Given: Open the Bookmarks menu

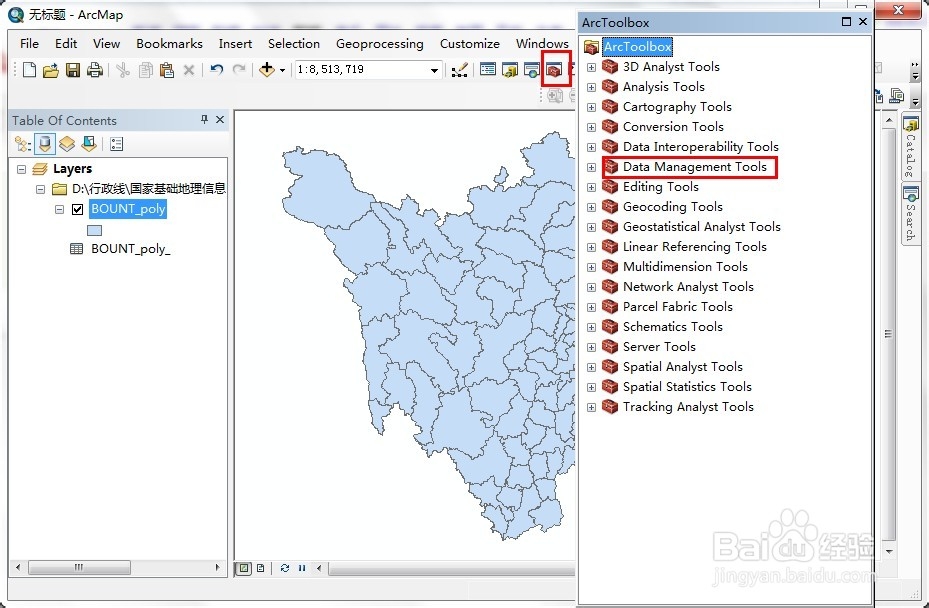Looking at the screenshot, I should point(169,44).
